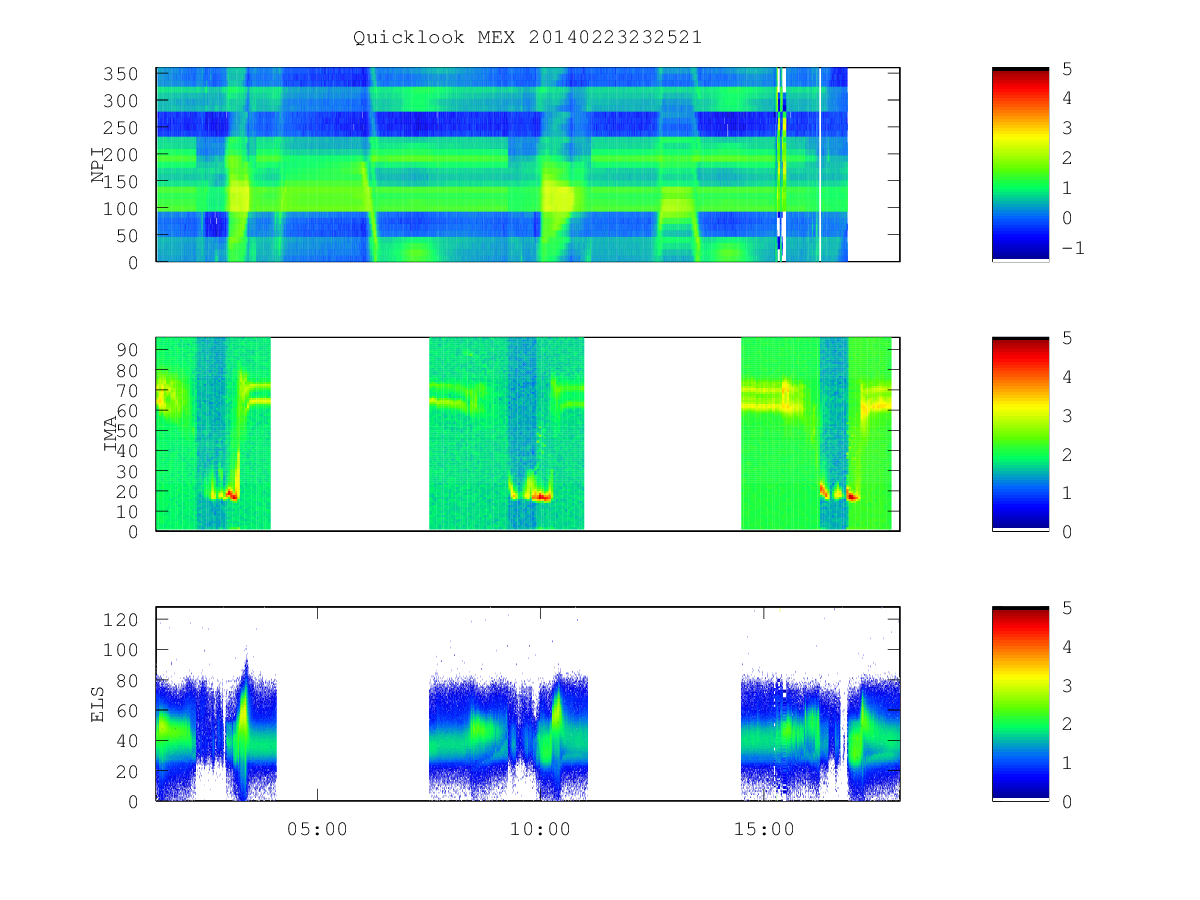Click the ELS spectrogram plot area
Screen dimensions: 1200x900
click(x=528, y=704)
